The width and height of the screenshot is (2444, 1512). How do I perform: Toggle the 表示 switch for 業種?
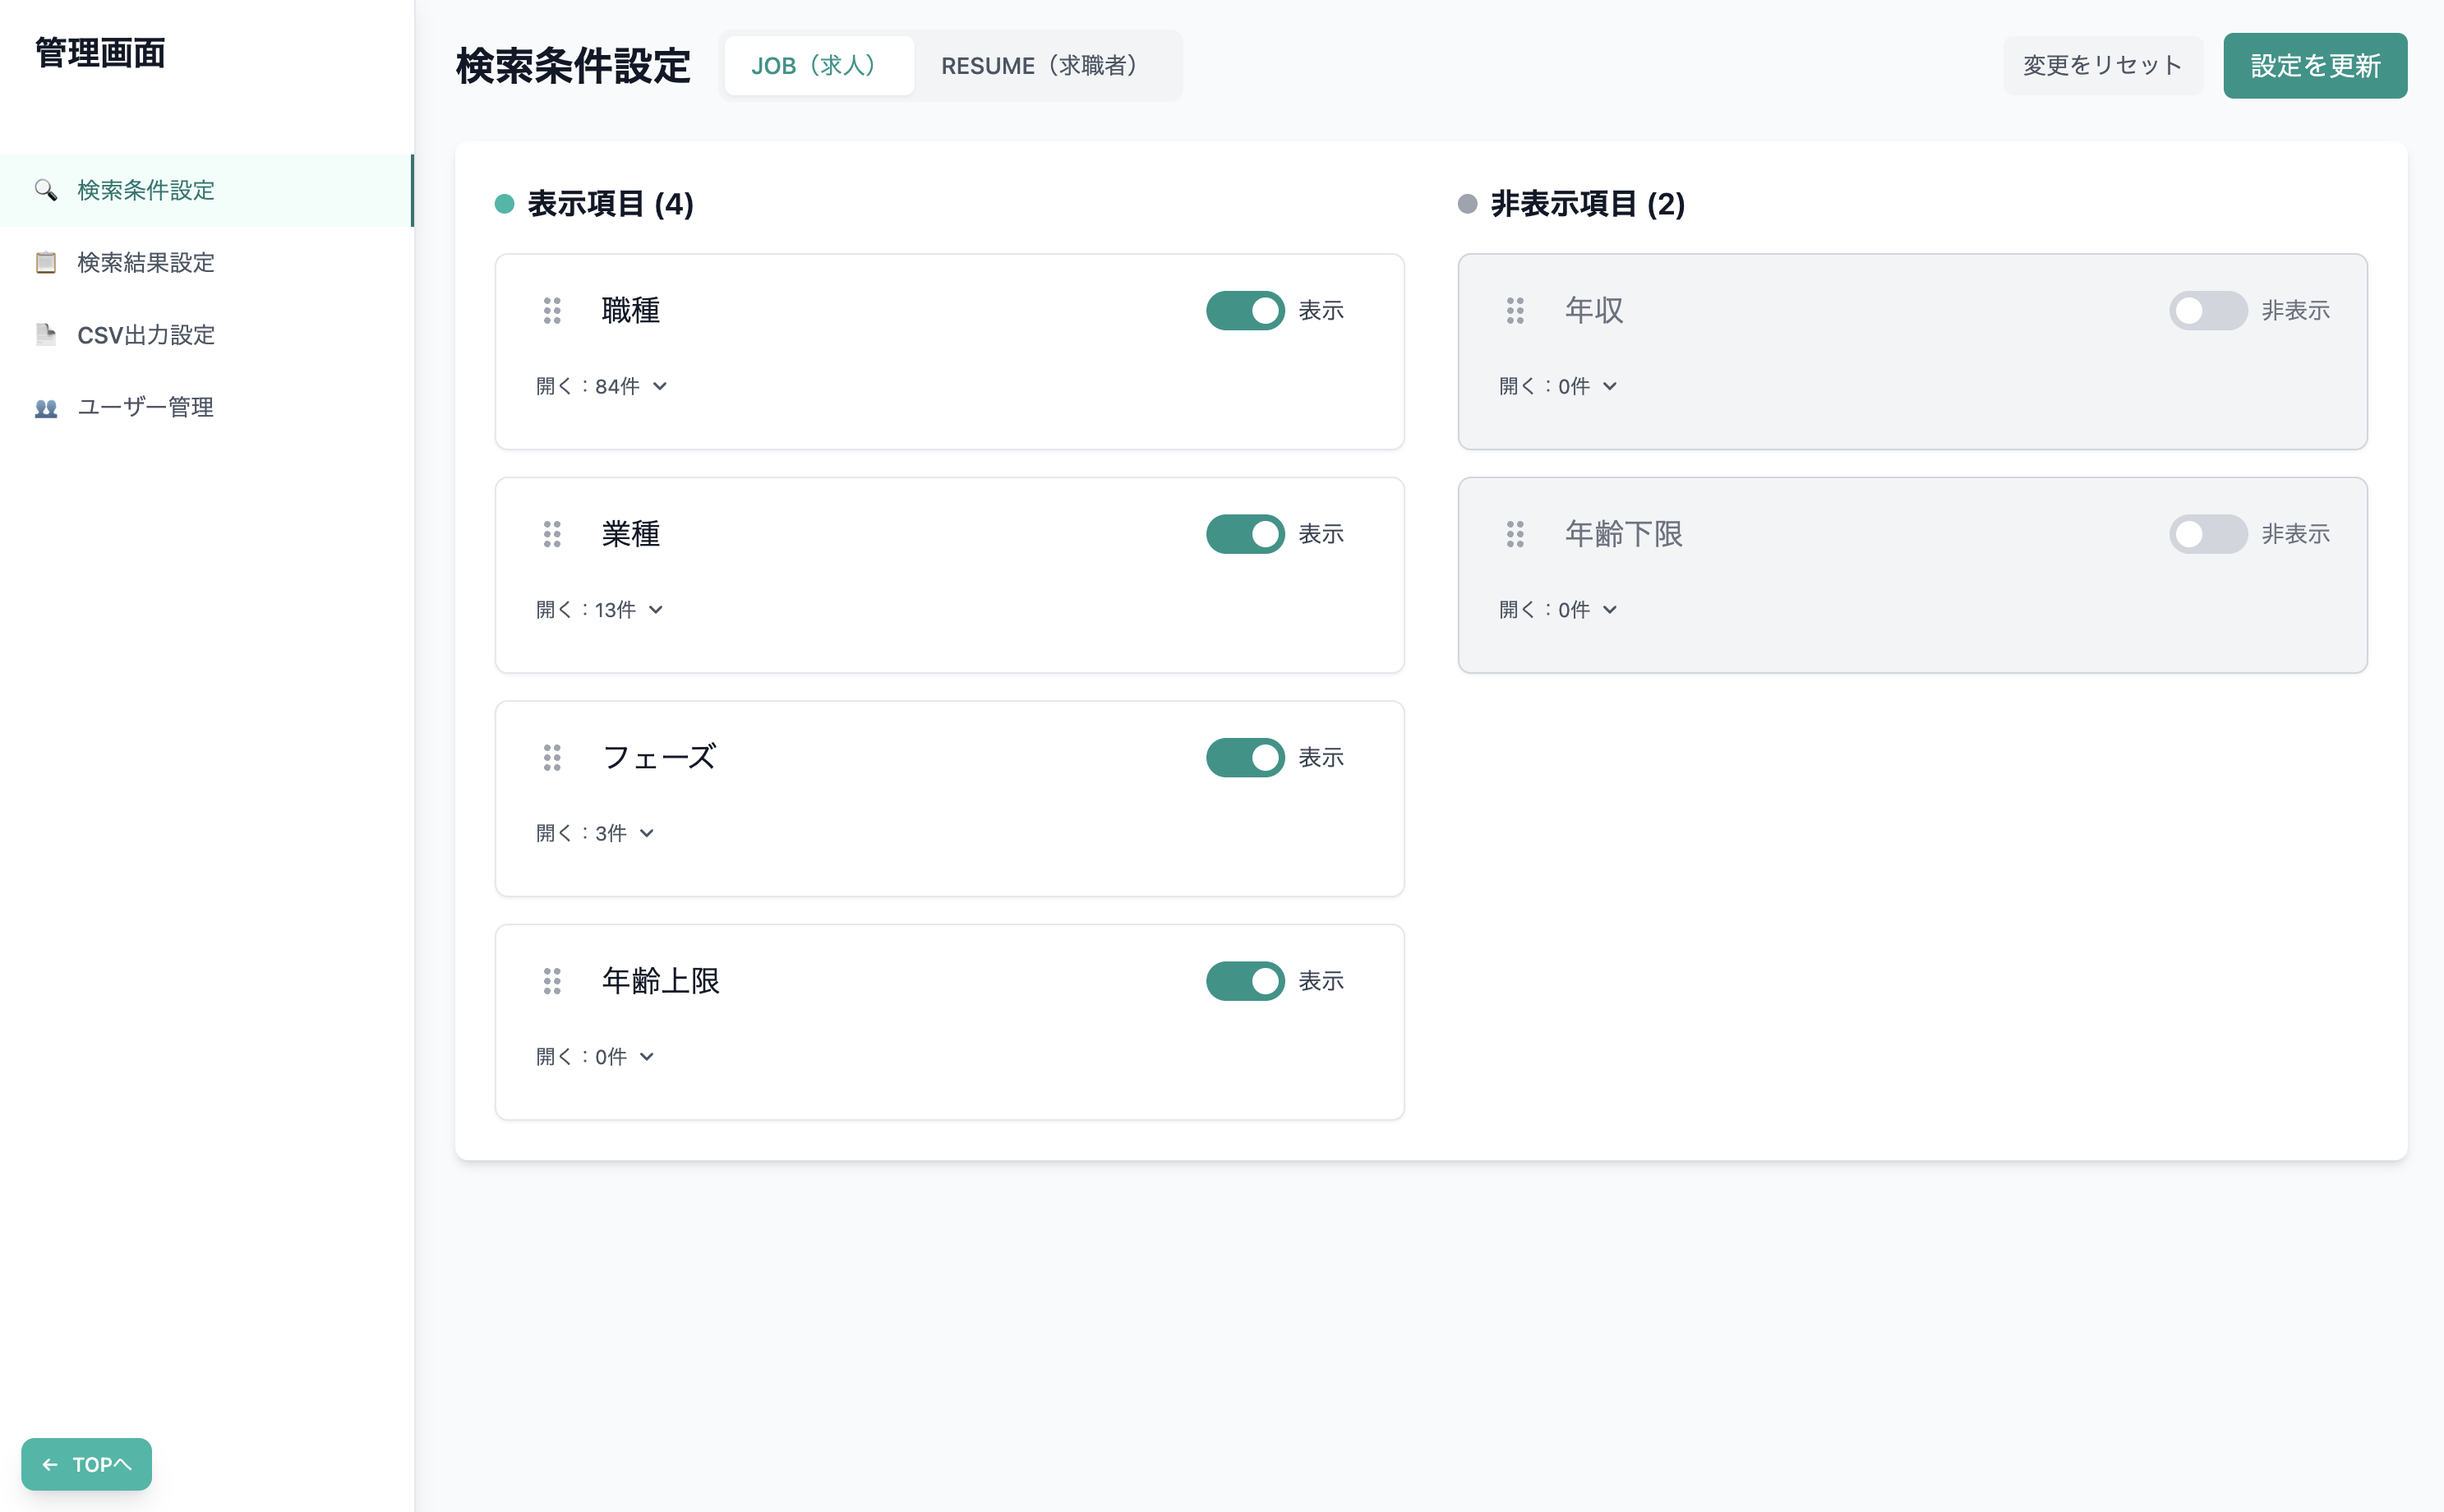pos(1245,534)
